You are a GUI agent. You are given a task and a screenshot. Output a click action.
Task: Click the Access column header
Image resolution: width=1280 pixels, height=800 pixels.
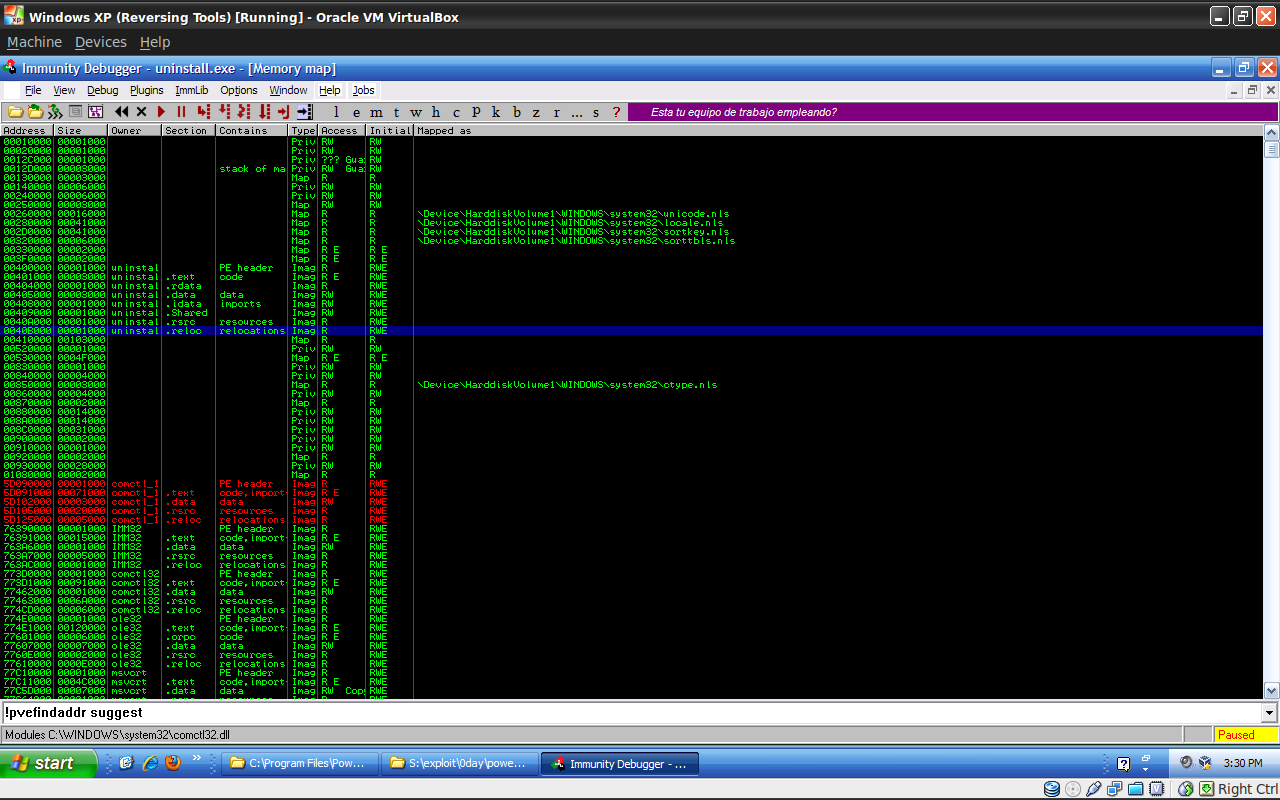(x=342, y=131)
